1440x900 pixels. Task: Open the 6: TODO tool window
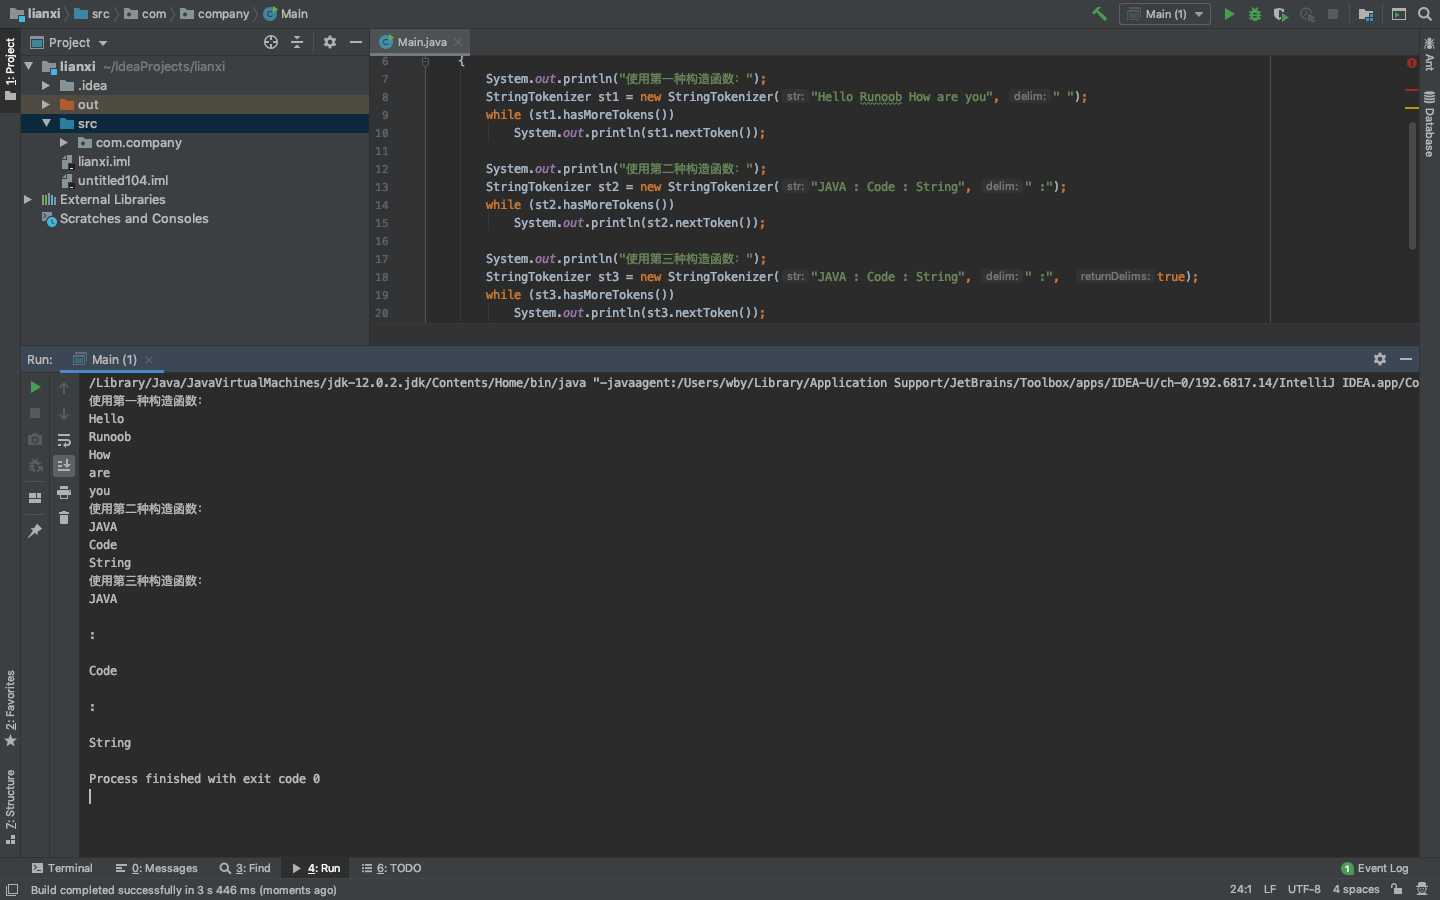[x=391, y=868]
